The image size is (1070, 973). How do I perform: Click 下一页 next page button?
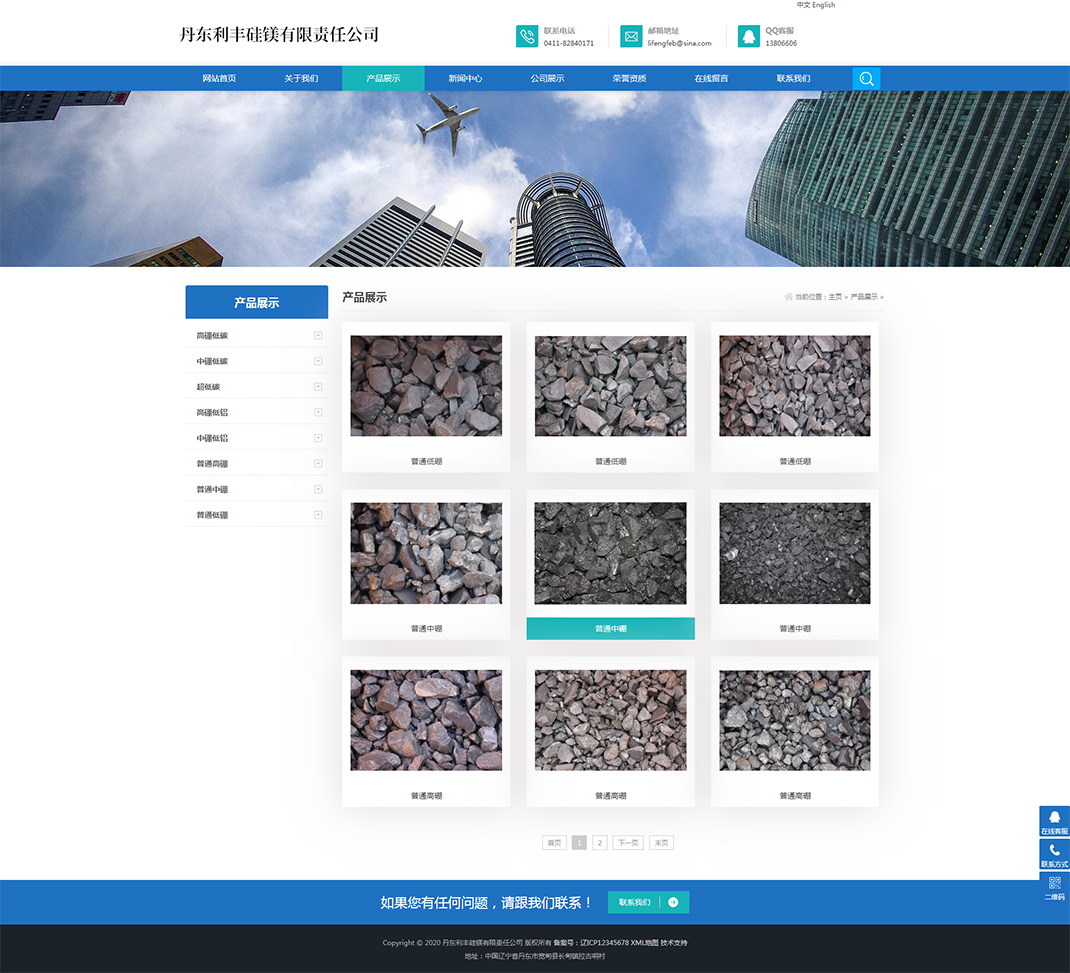pos(628,843)
